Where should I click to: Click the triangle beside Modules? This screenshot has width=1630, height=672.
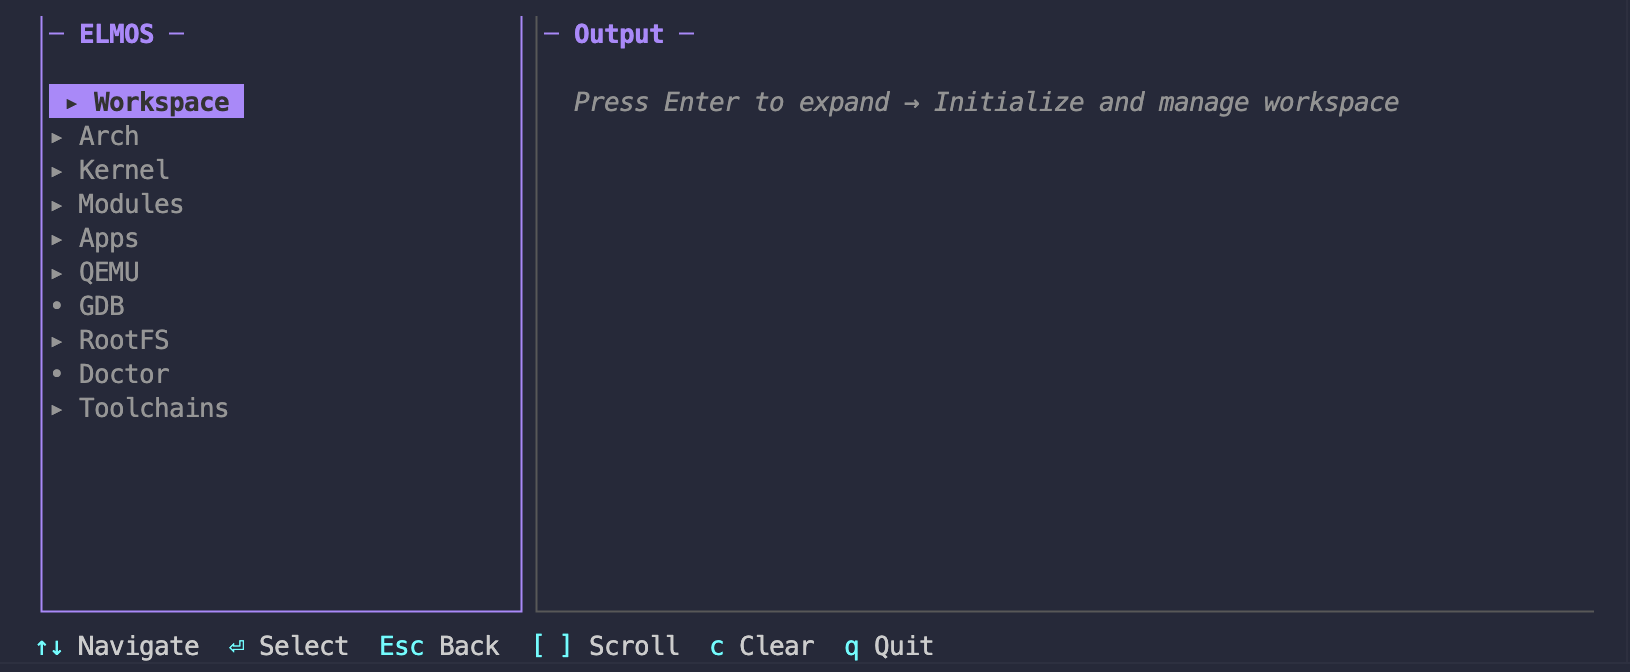[57, 205]
